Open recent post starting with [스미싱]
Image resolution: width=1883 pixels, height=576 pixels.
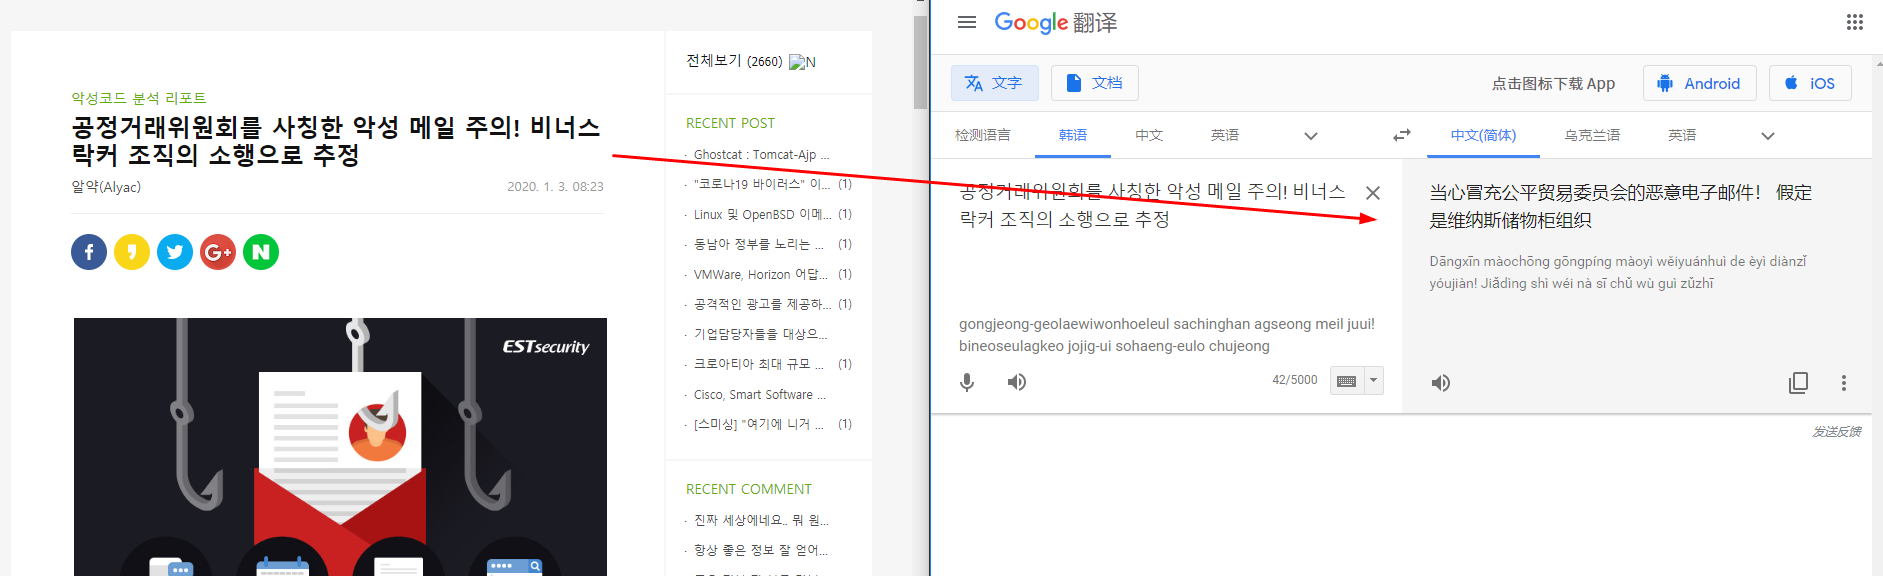759,424
